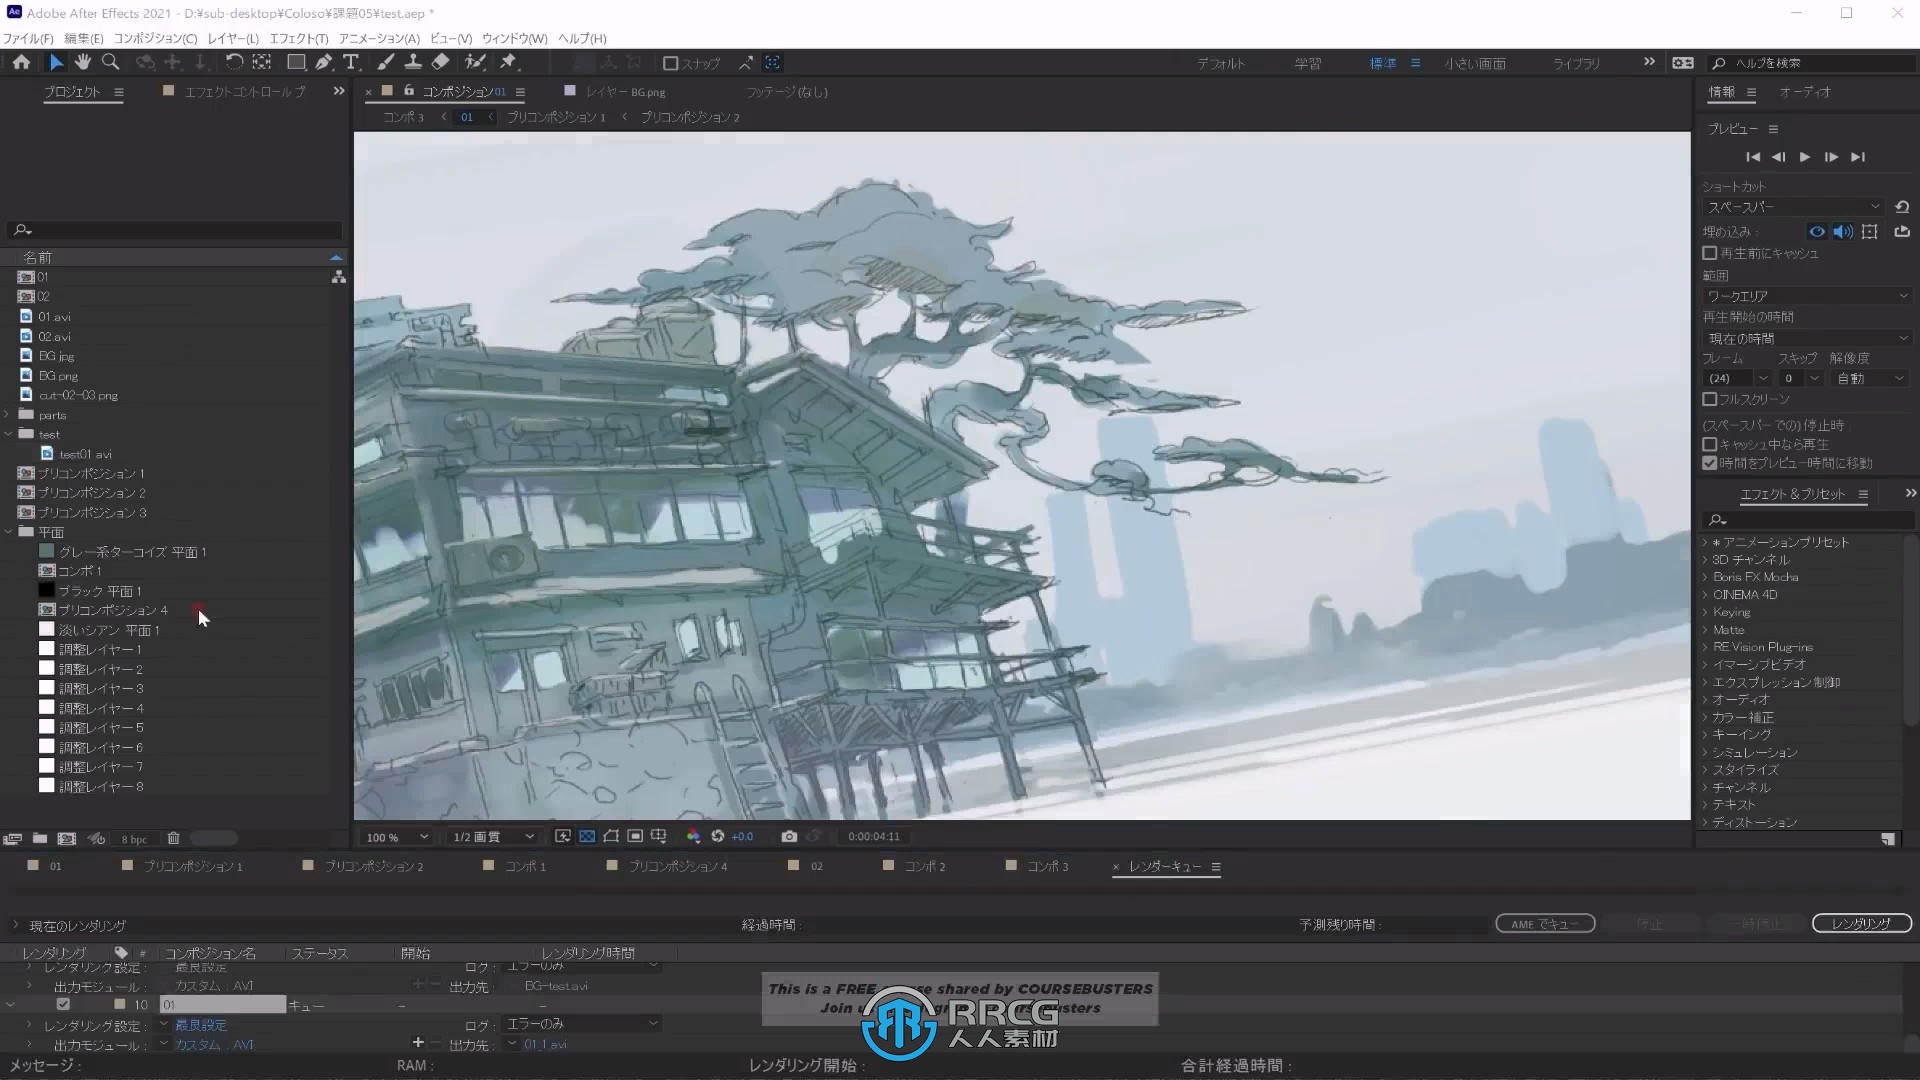Open the Custom AVI output module link
1920x1080 pixels.
214,1044
